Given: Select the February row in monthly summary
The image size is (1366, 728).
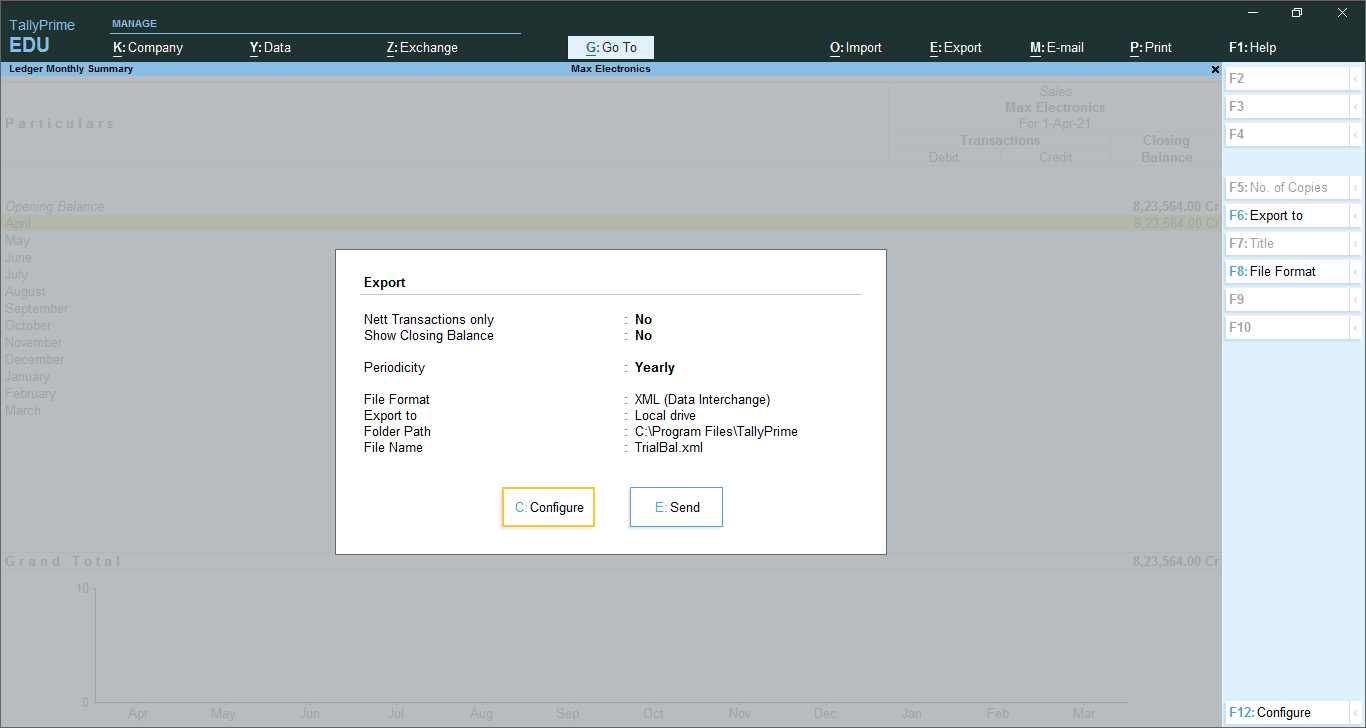Looking at the screenshot, I should click(x=611, y=394).
